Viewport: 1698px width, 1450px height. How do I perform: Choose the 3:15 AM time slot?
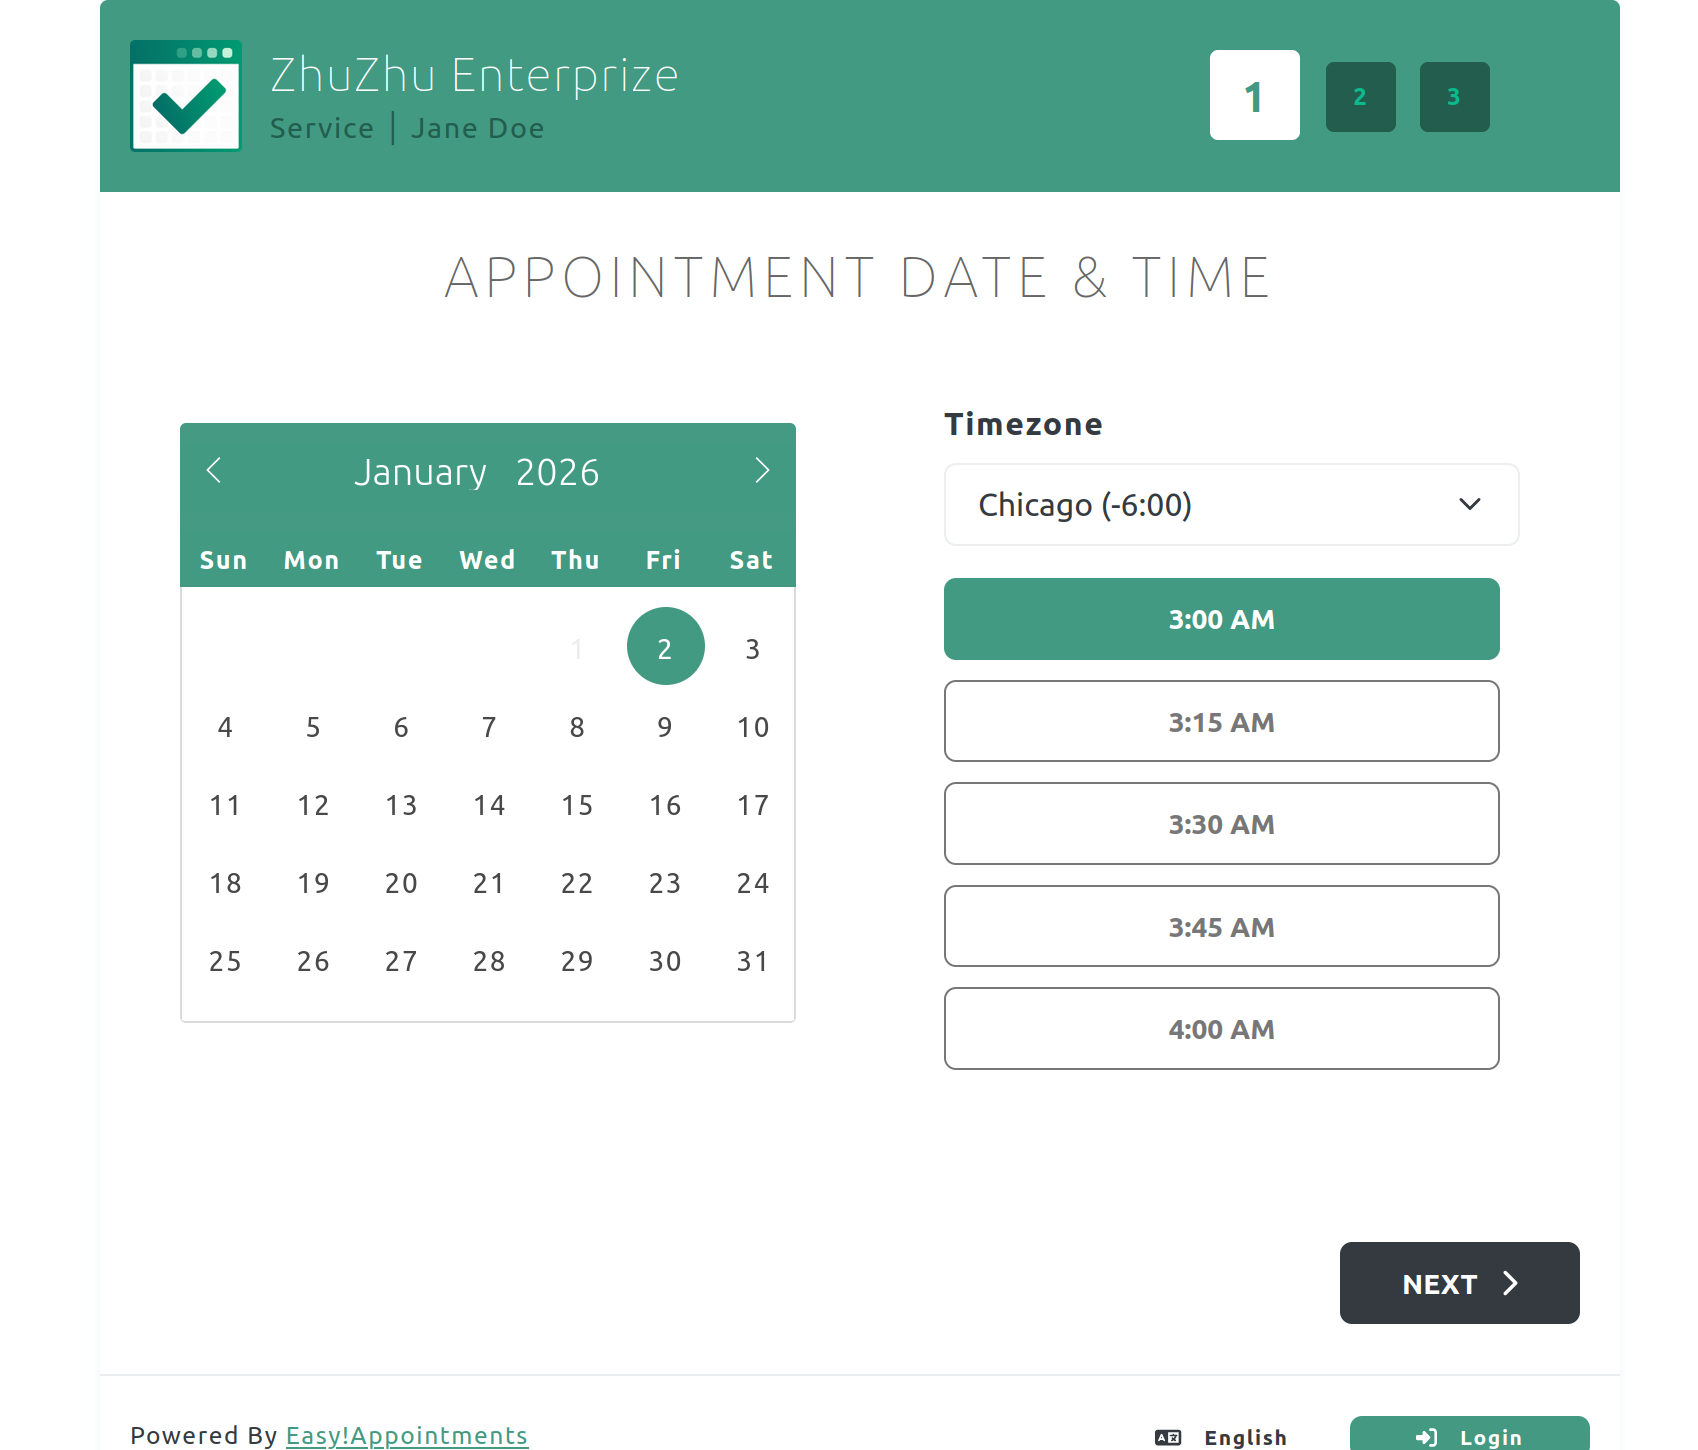click(1221, 721)
